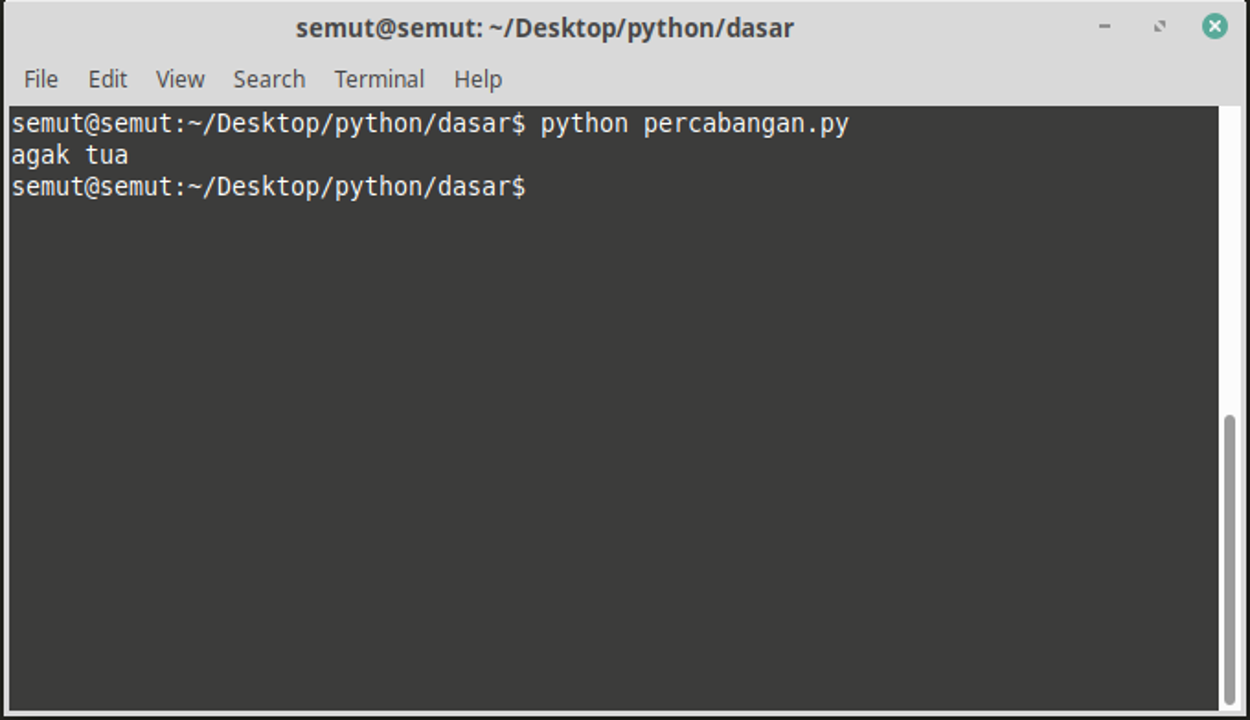Minimize the terminal window
Screen dimensions: 1250x720
1105,27
